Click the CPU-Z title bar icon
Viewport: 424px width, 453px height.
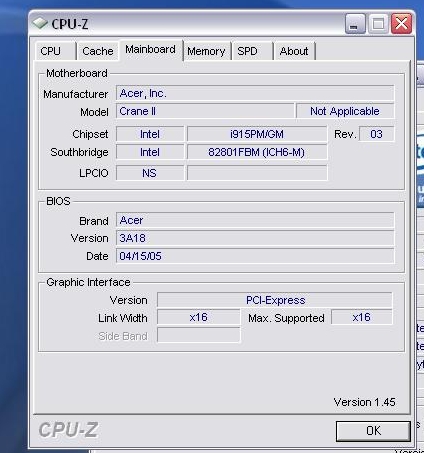point(40,23)
